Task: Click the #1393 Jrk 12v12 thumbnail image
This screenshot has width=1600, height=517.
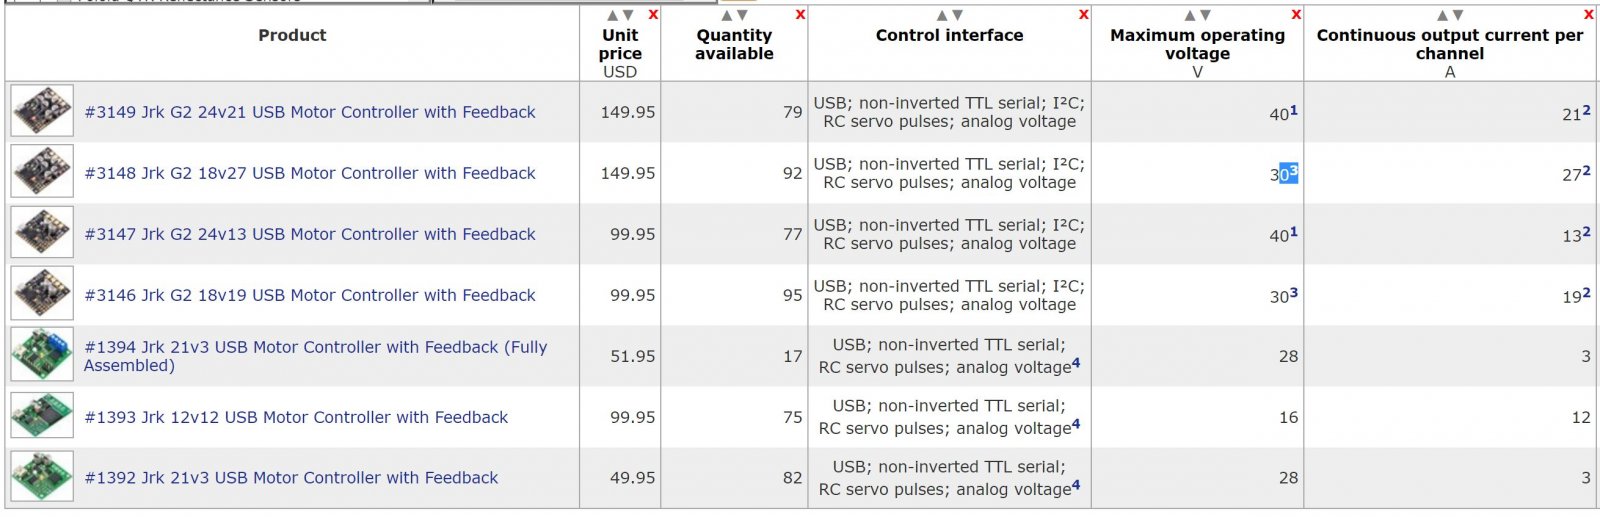Action: pyautogui.click(x=42, y=416)
